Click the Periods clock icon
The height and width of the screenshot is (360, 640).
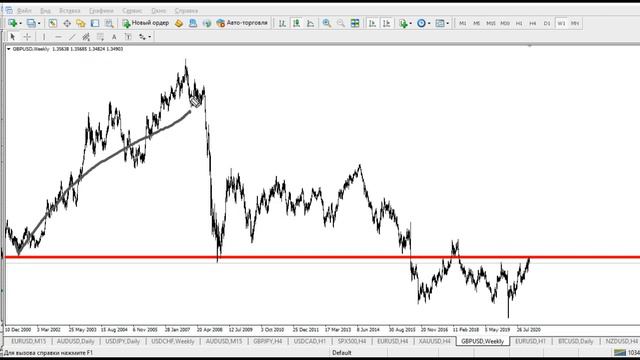(421, 24)
